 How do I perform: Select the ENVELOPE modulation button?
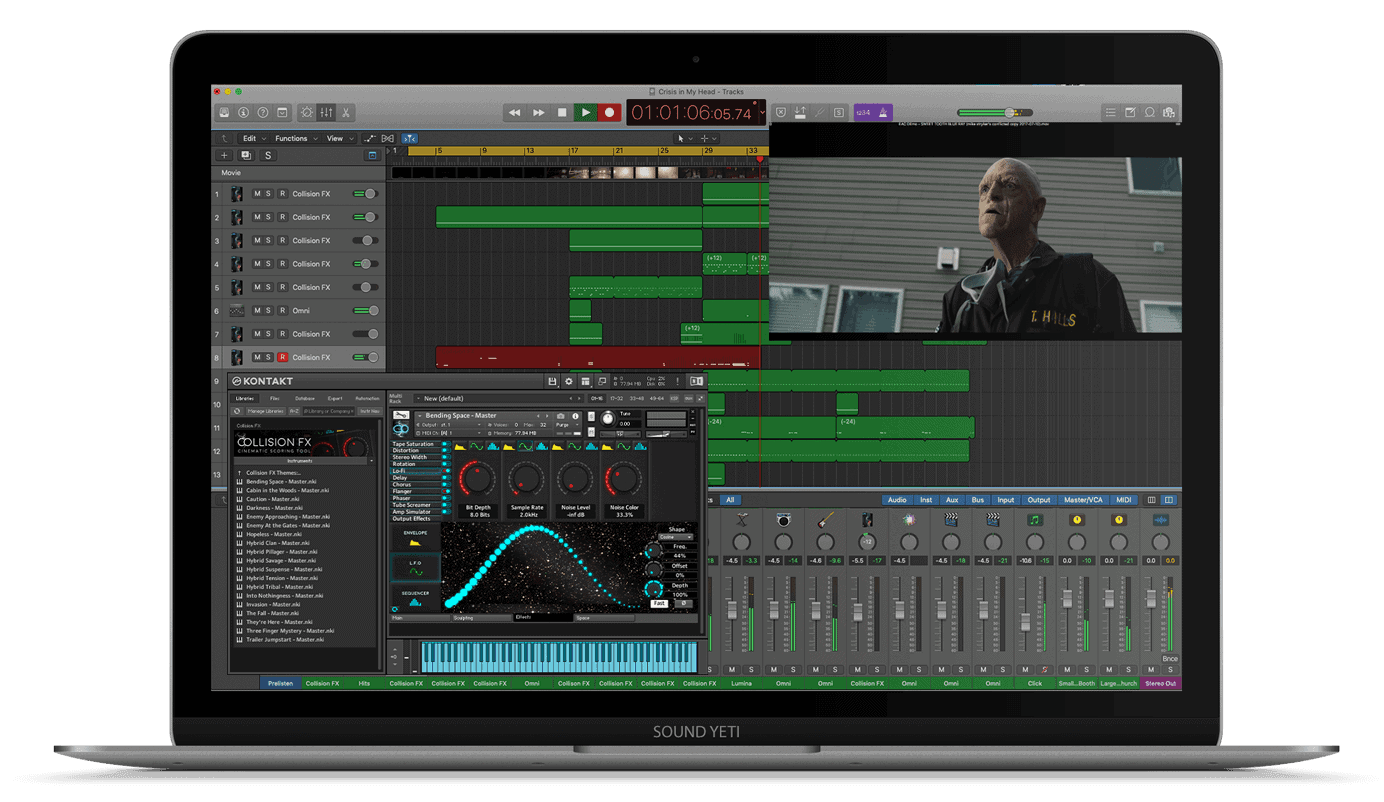[x=415, y=539]
